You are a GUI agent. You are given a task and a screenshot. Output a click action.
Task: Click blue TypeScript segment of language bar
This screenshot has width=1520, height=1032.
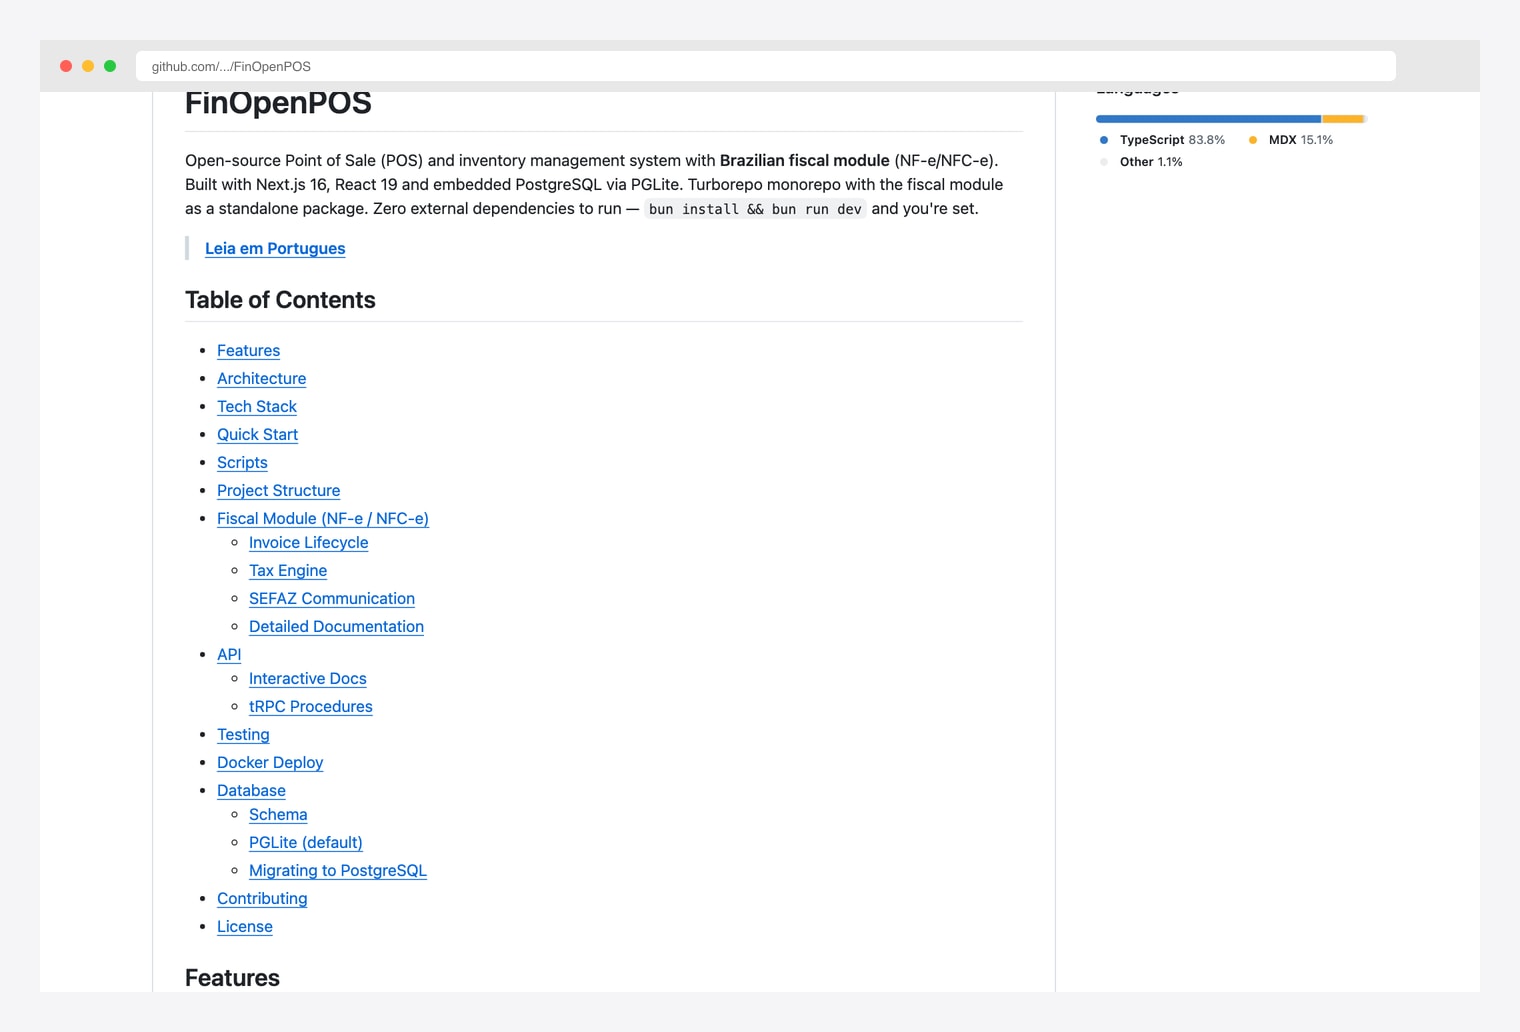(1208, 119)
